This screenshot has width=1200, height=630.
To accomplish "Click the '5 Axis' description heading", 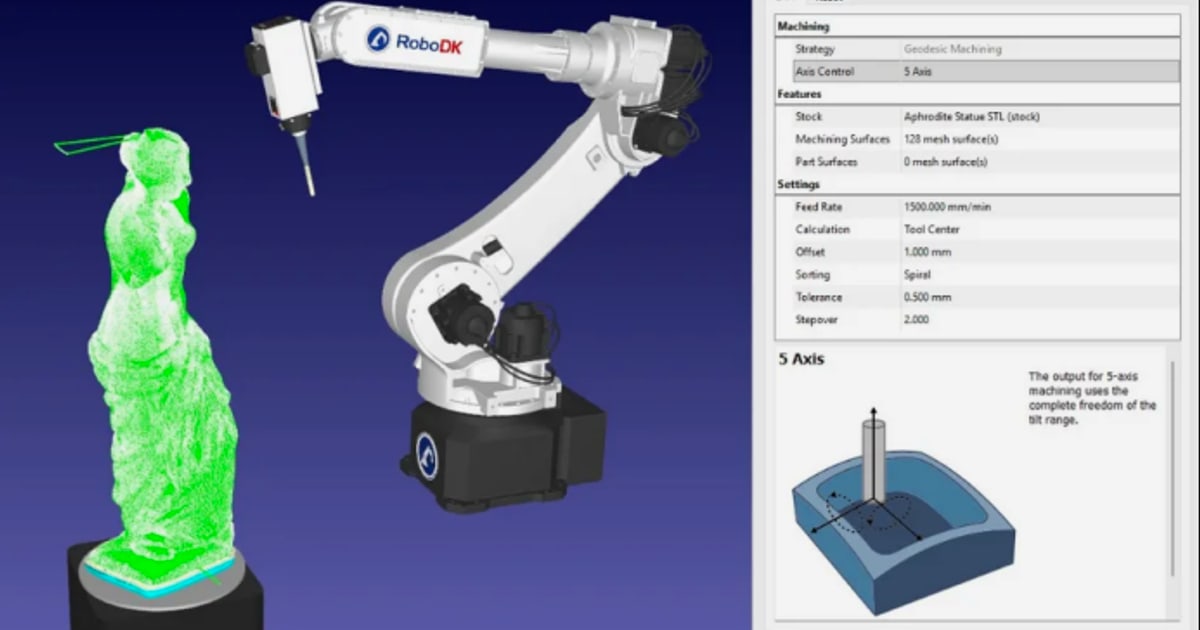I will coord(802,359).
